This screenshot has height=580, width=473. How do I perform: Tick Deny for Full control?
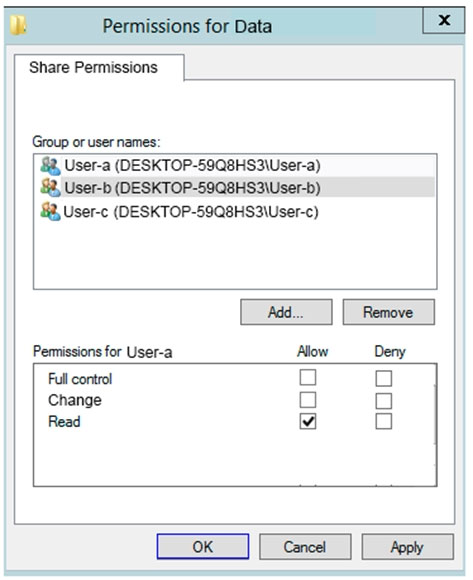click(x=384, y=378)
